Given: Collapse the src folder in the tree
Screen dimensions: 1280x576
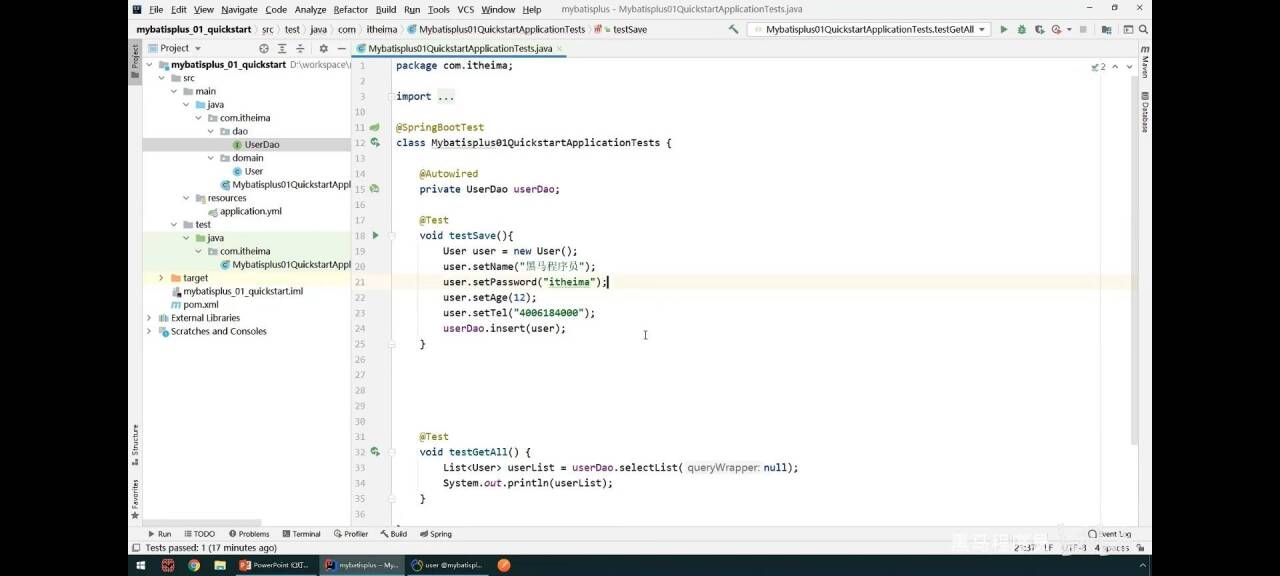Looking at the screenshot, I should pos(162,78).
